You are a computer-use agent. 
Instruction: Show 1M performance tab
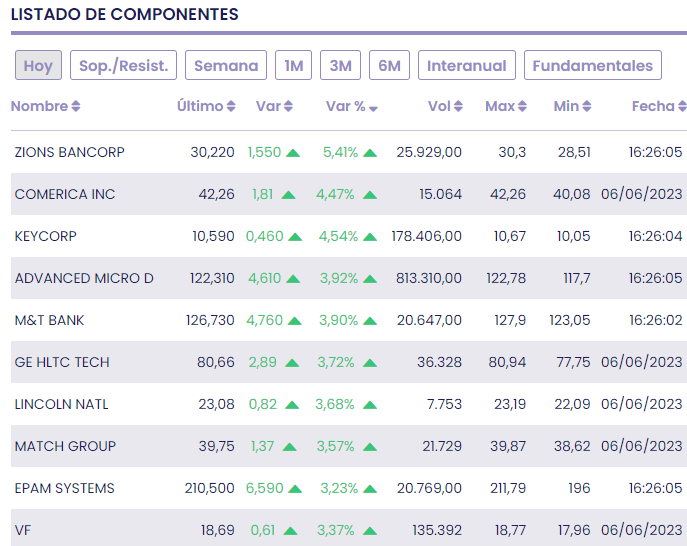[293, 66]
